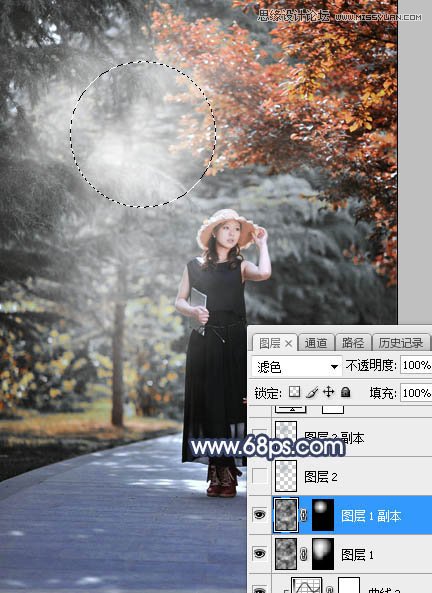Toggle mask link icon on 图层 1 副本
Viewport: 432px width, 593px height.
(304, 515)
